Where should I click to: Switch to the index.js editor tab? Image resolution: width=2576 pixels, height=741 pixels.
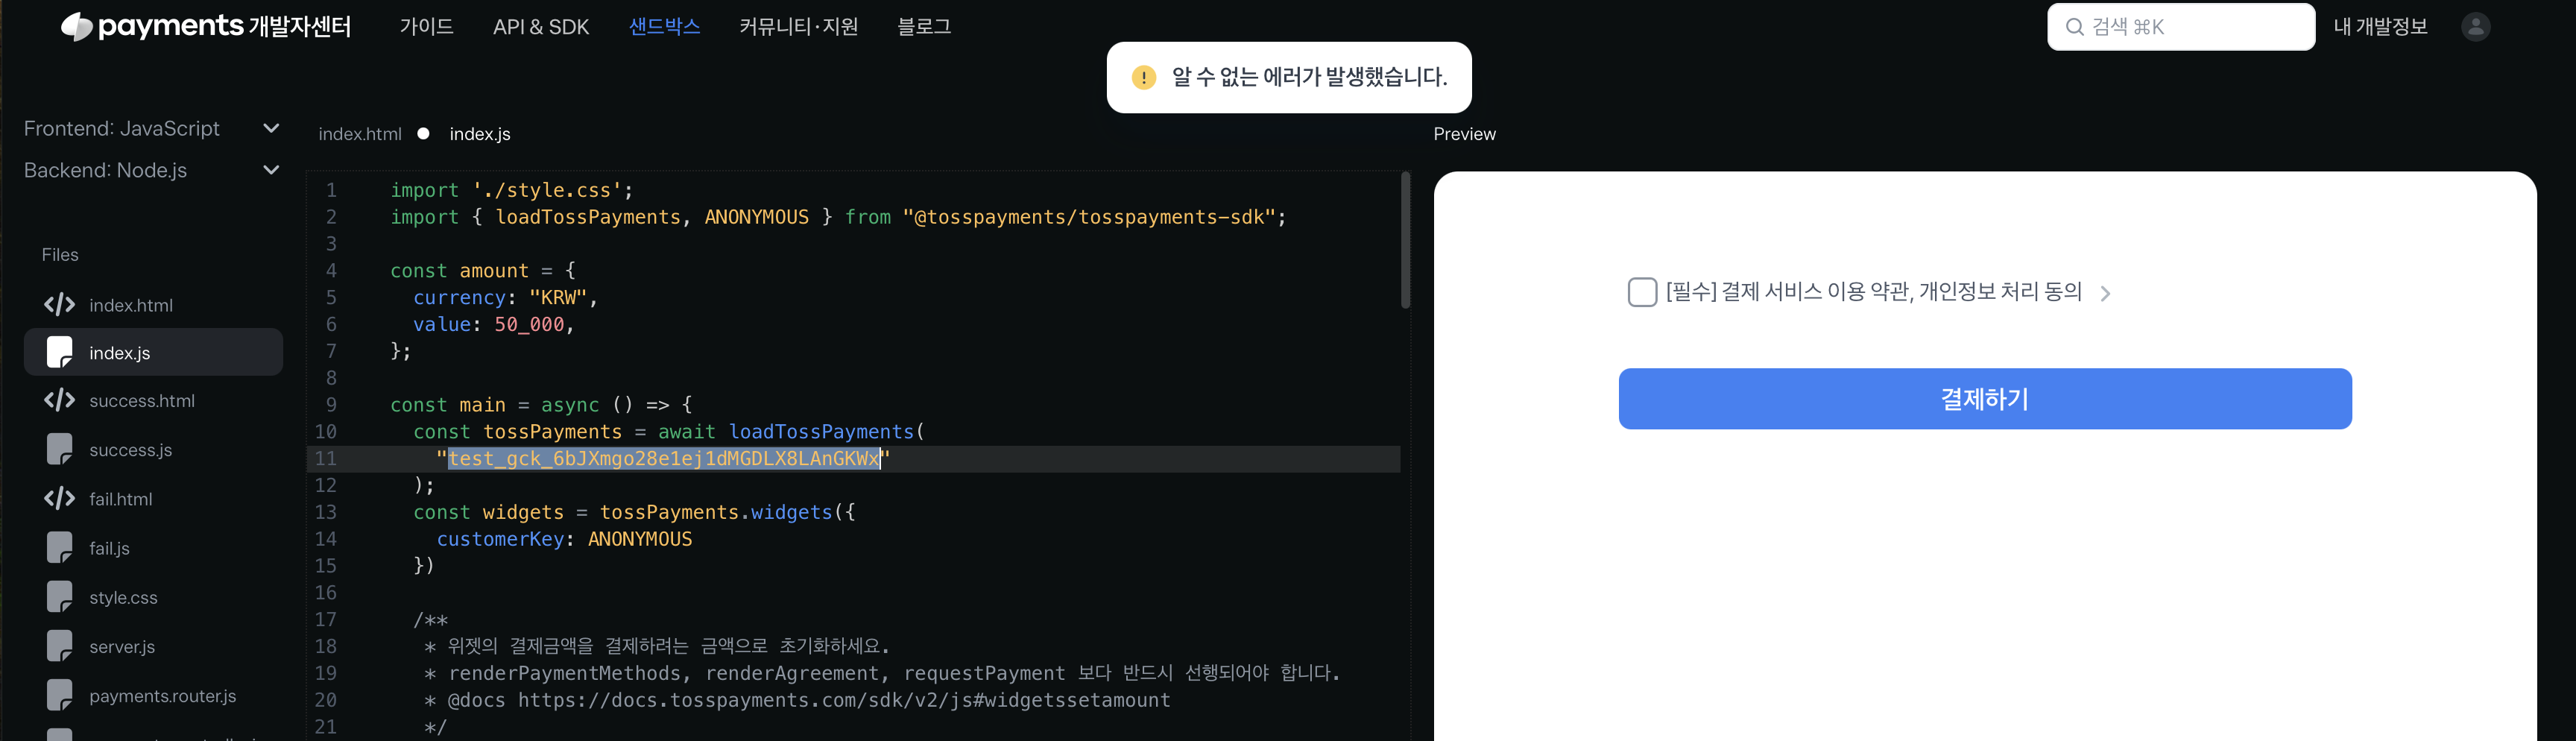coord(480,134)
